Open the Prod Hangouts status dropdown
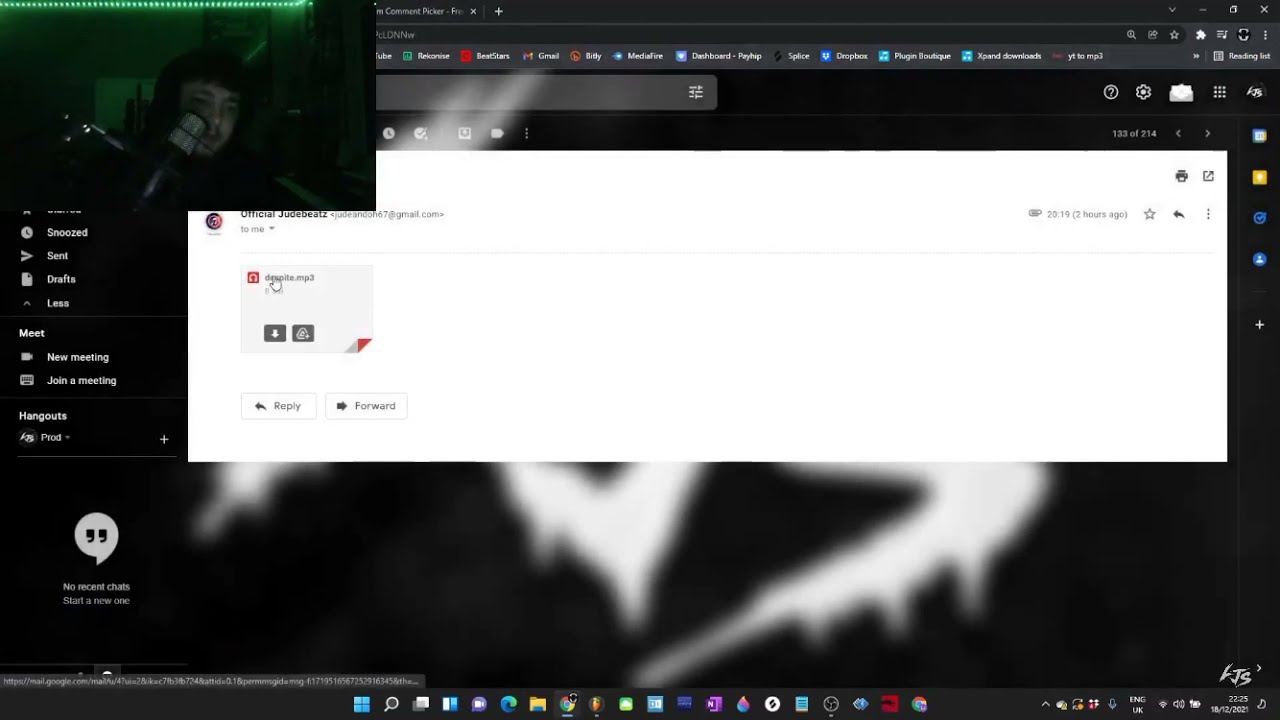Viewport: 1280px width, 720px height. coord(55,437)
